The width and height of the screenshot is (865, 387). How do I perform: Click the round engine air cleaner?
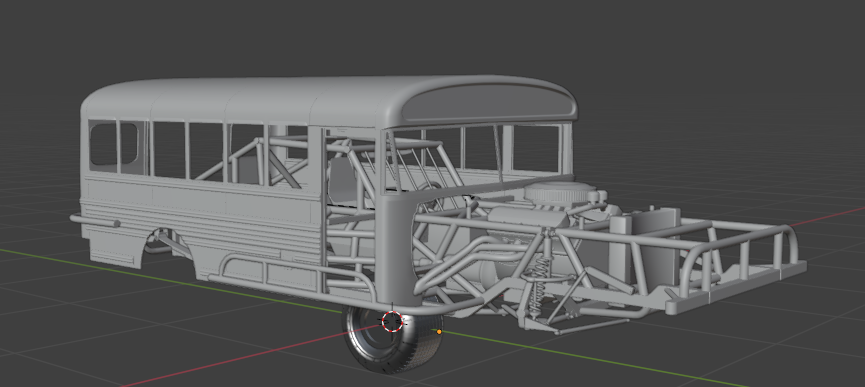[560, 194]
